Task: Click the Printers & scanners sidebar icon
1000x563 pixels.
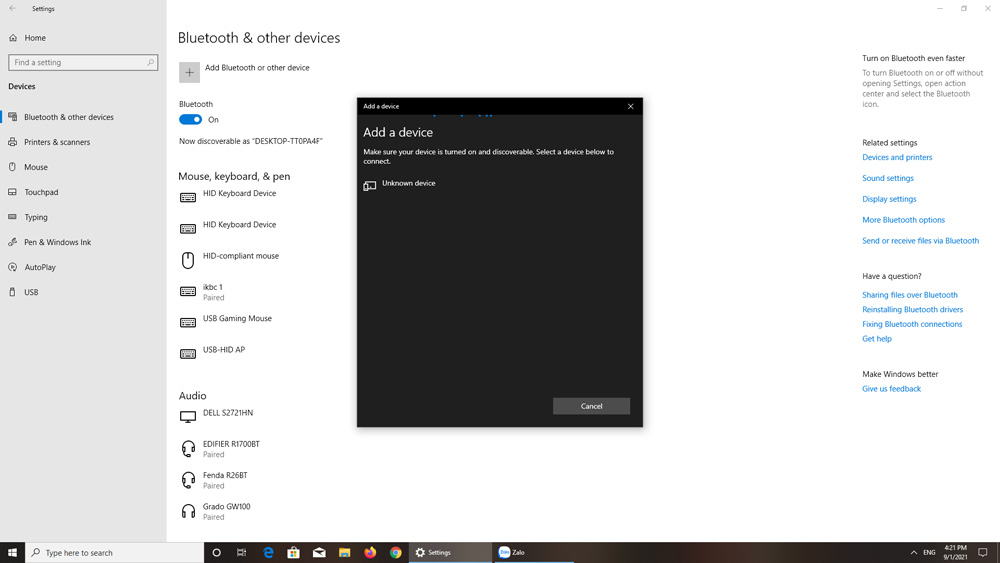Action: (x=13, y=142)
